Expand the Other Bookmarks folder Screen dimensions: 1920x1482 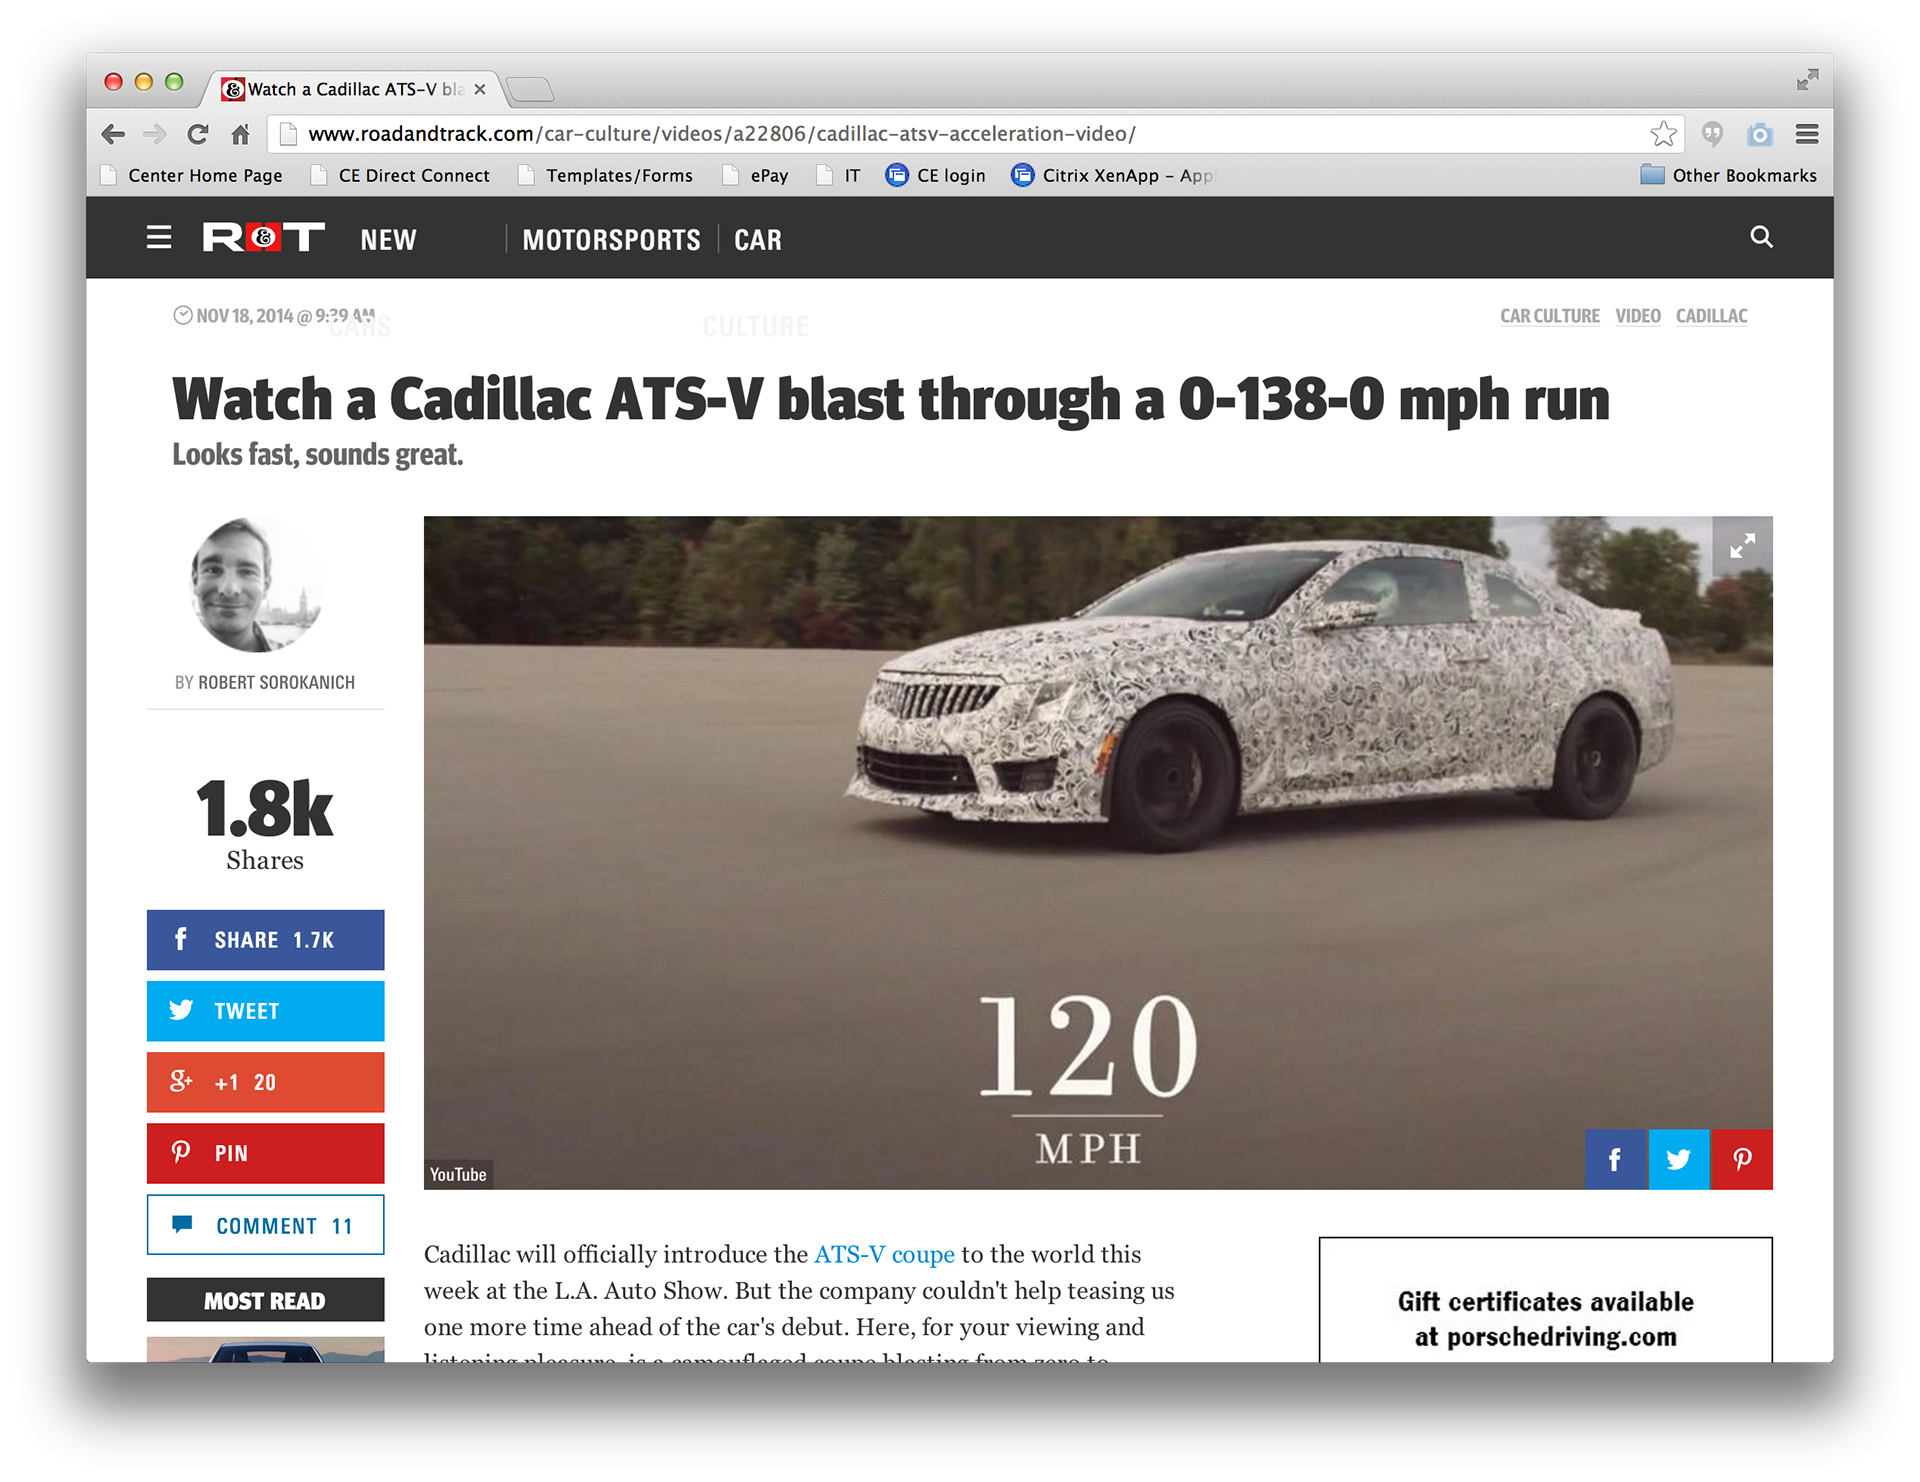[1729, 176]
